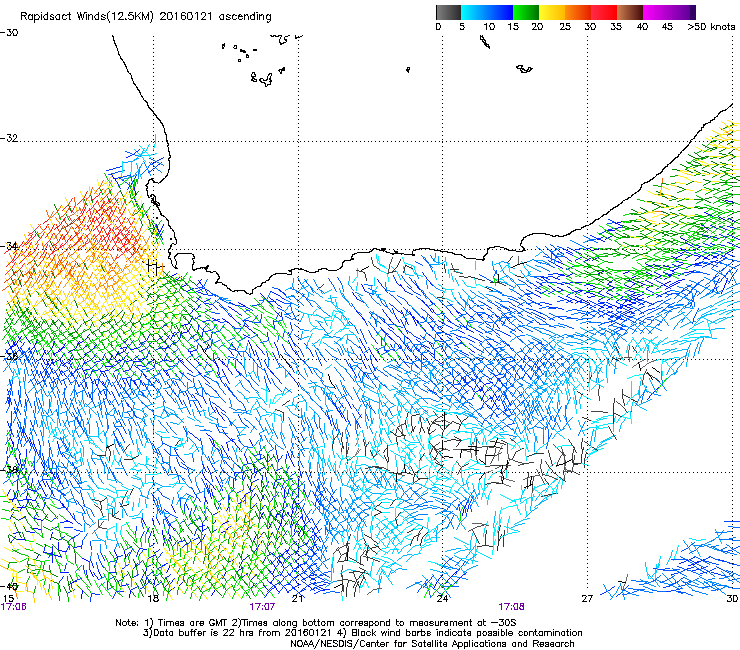Click the '5' label under the color bar
The width and height of the screenshot is (740, 650).
[462, 27]
